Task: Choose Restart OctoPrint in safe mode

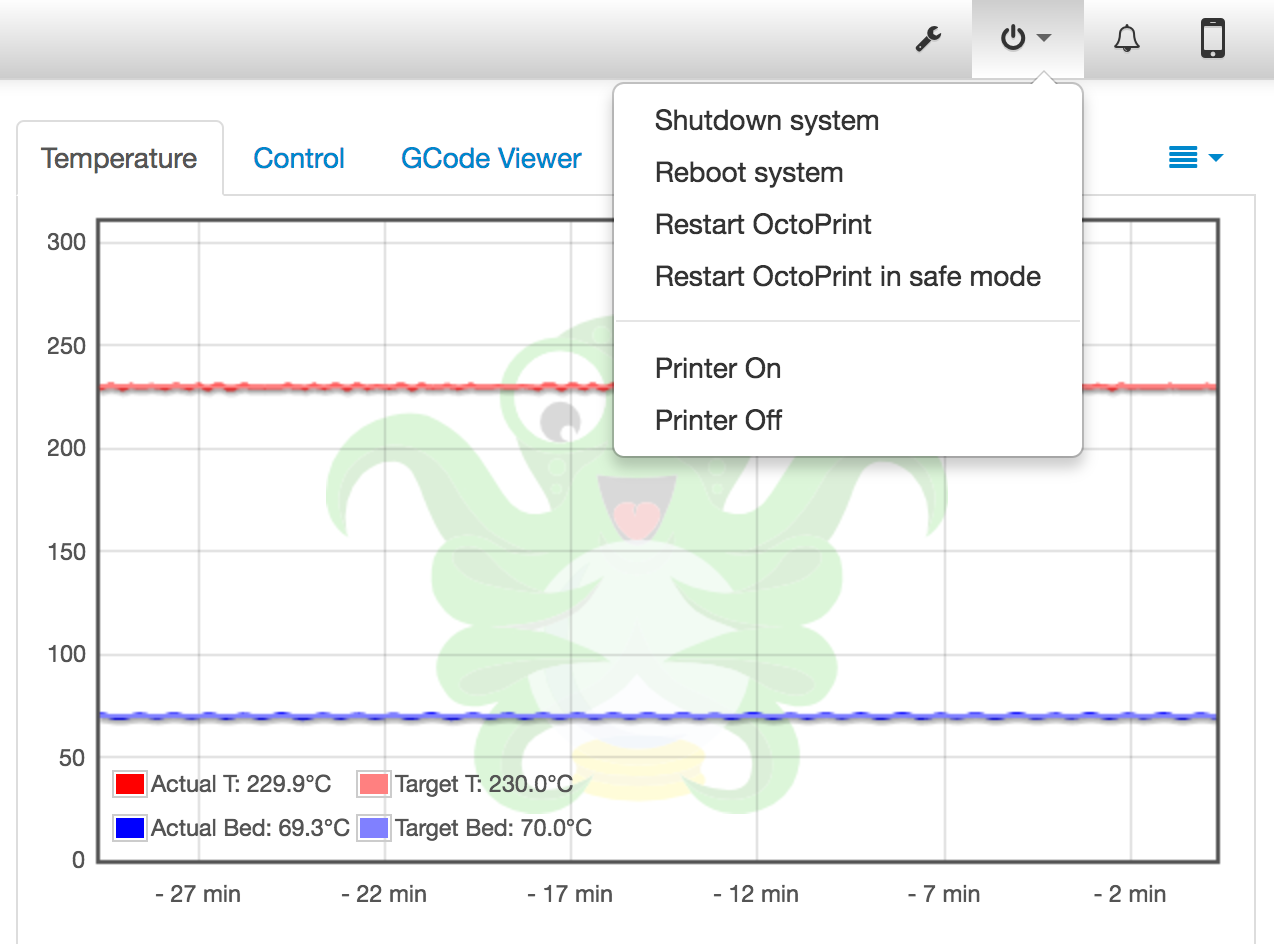Action: click(848, 277)
